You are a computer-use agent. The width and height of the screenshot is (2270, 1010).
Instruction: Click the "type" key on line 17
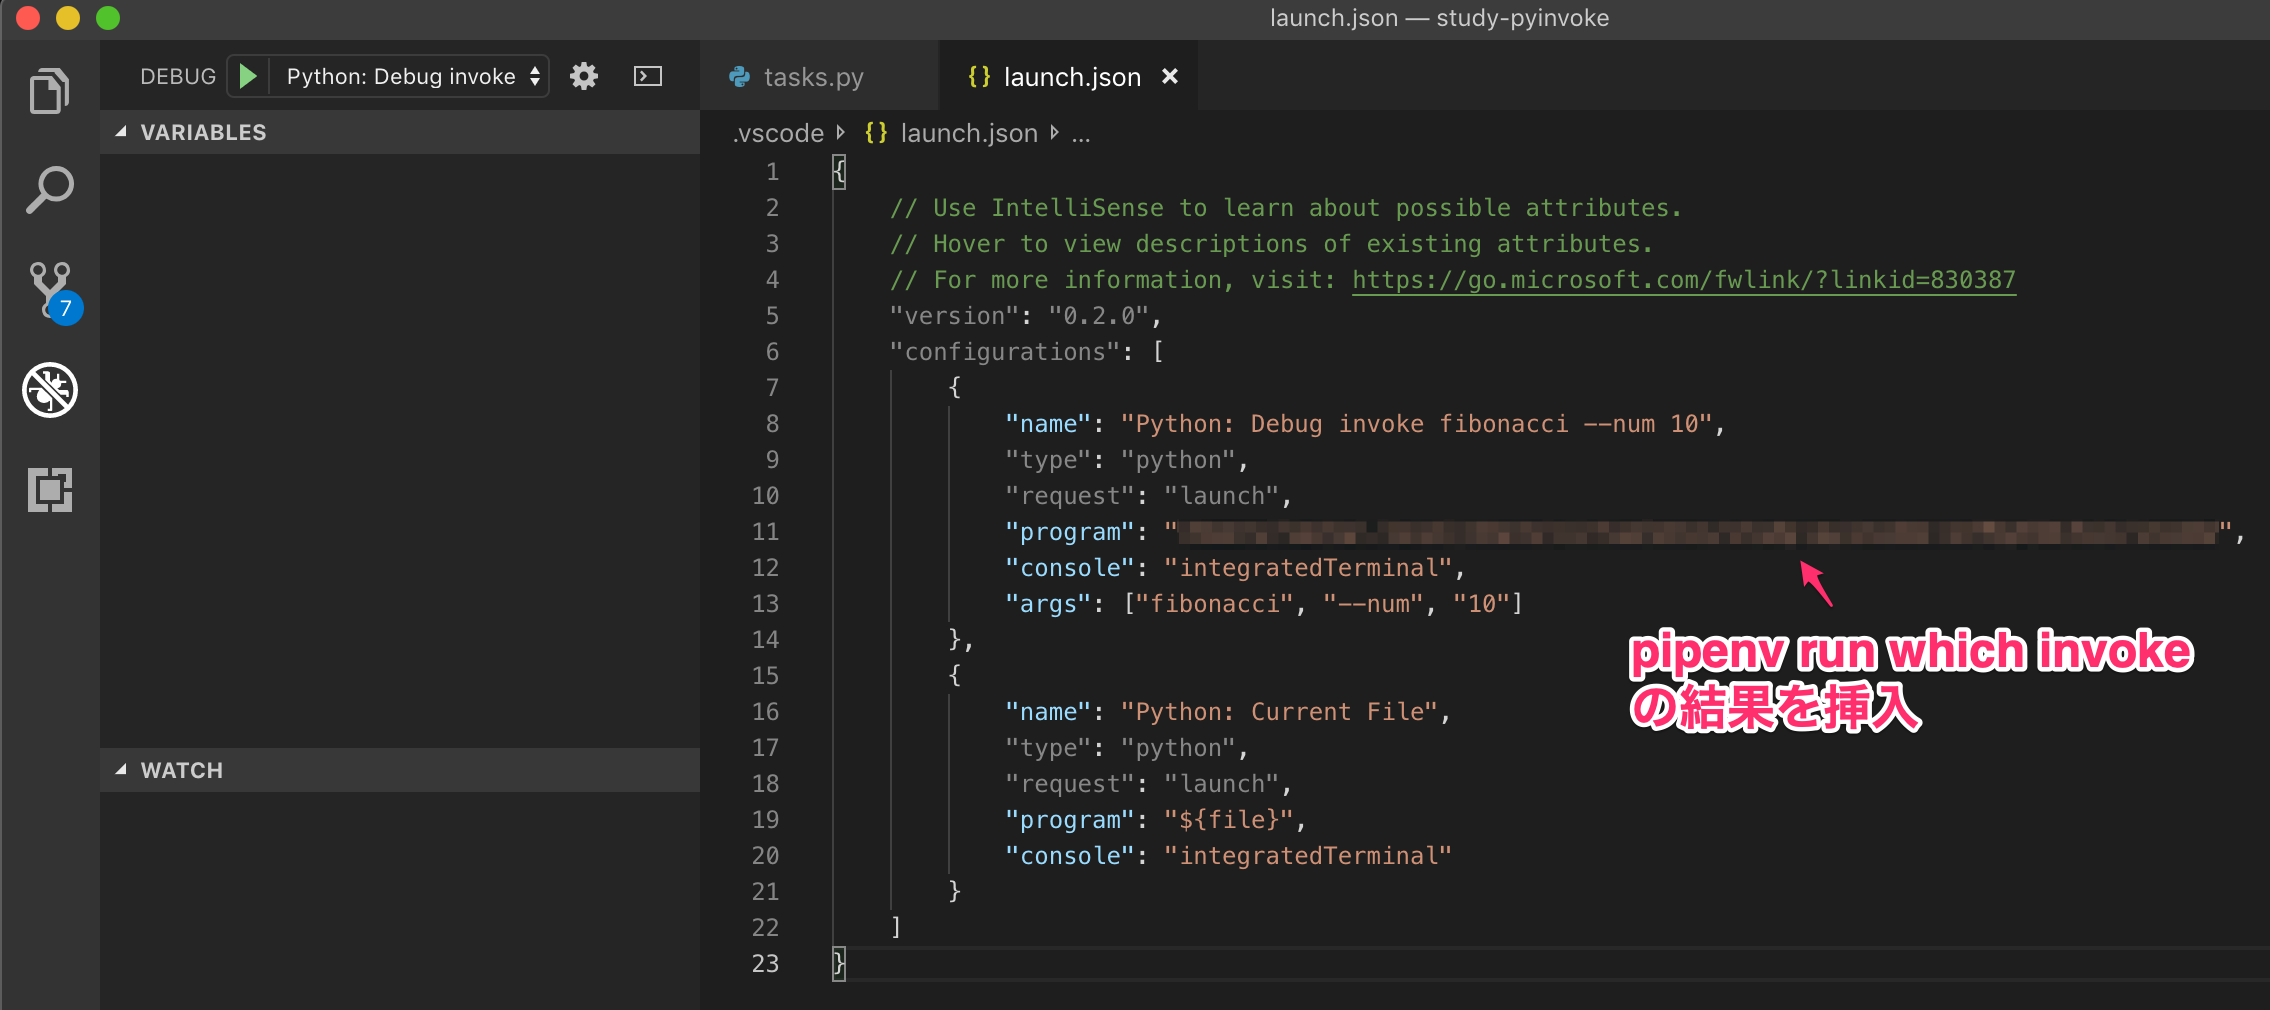coord(1047,748)
